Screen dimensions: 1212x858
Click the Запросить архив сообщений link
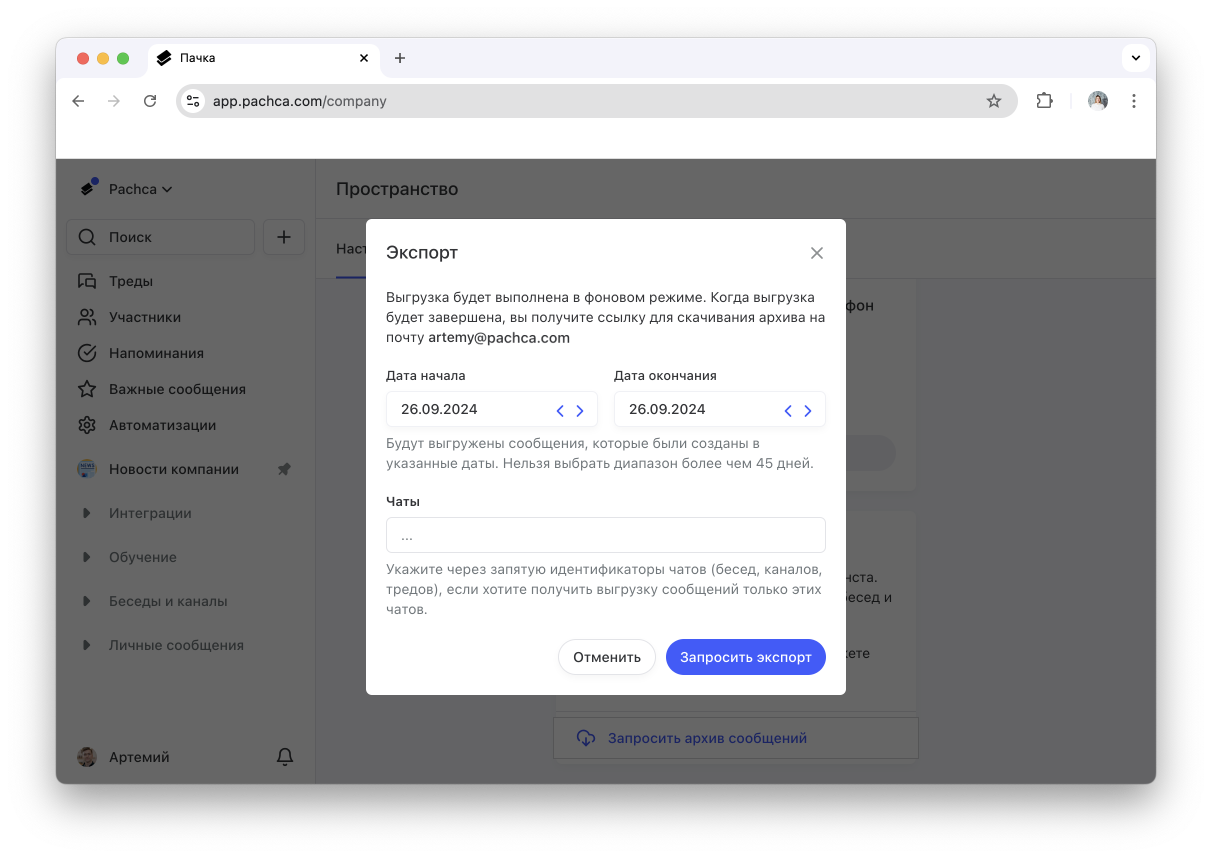[706, 738]
